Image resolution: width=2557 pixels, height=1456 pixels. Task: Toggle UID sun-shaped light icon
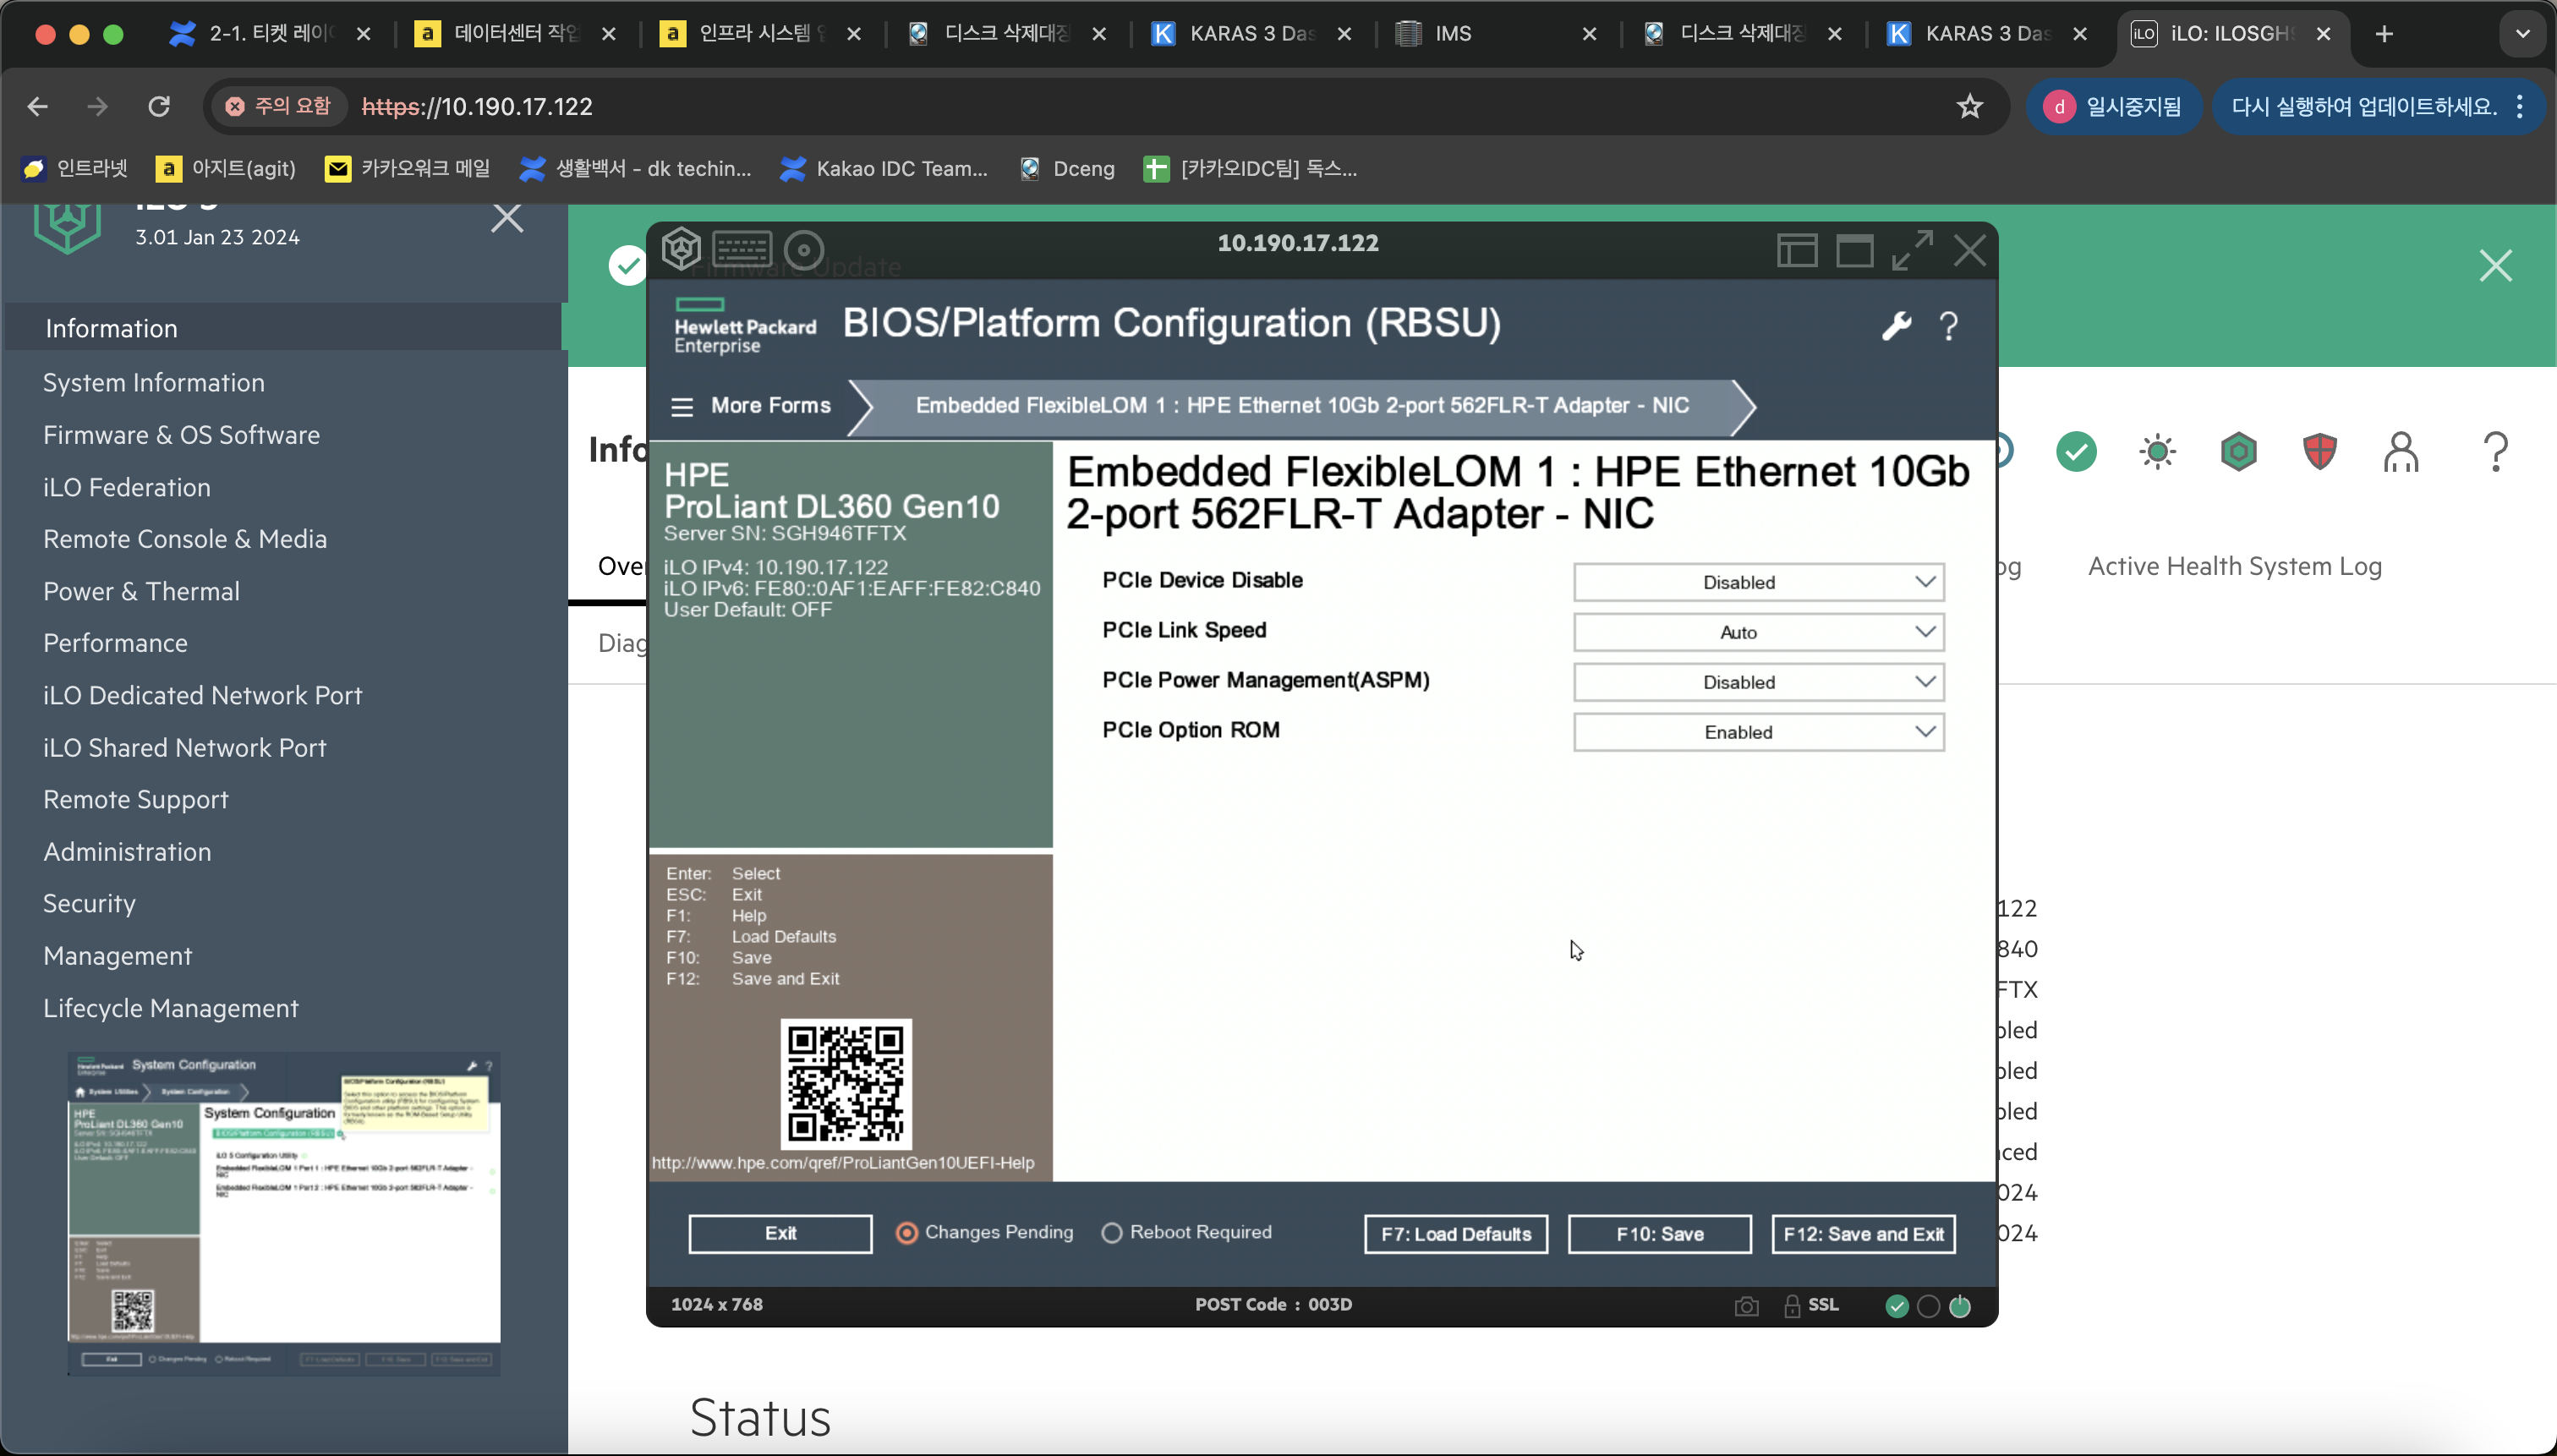[2157, 452]
